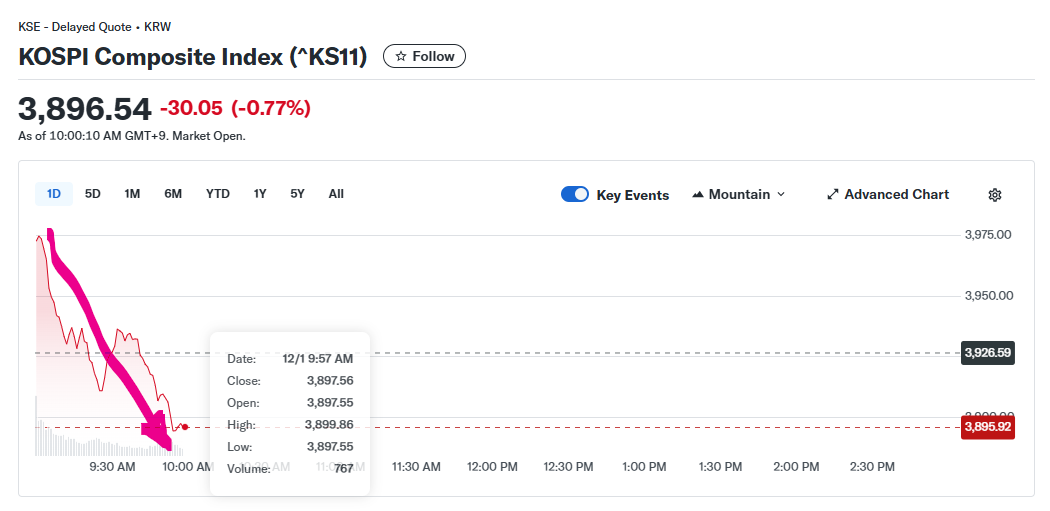Click the 12:00 PM axis label
Image resolution: width=1050 pixels, height=511 pixels.
tap(492, 467)
